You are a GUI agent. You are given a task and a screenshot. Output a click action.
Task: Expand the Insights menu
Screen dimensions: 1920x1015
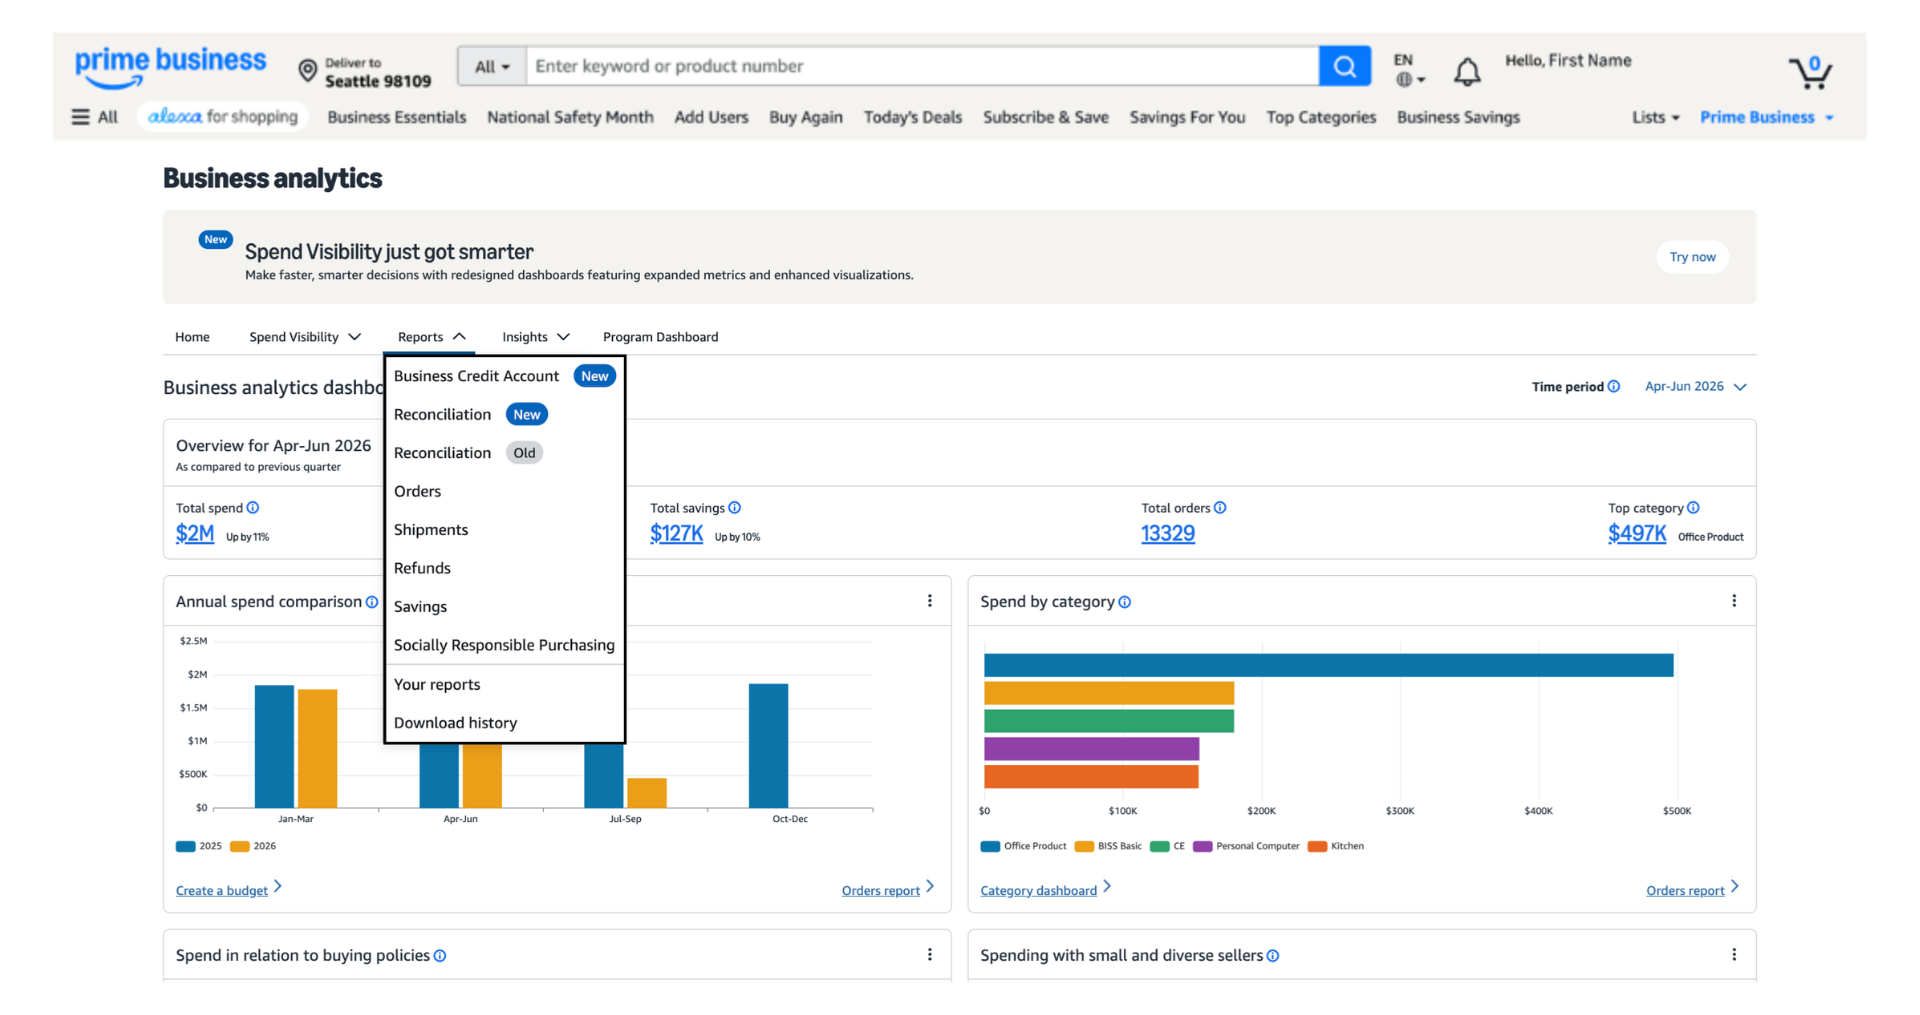pyautogui.click(x=536, y=337)
